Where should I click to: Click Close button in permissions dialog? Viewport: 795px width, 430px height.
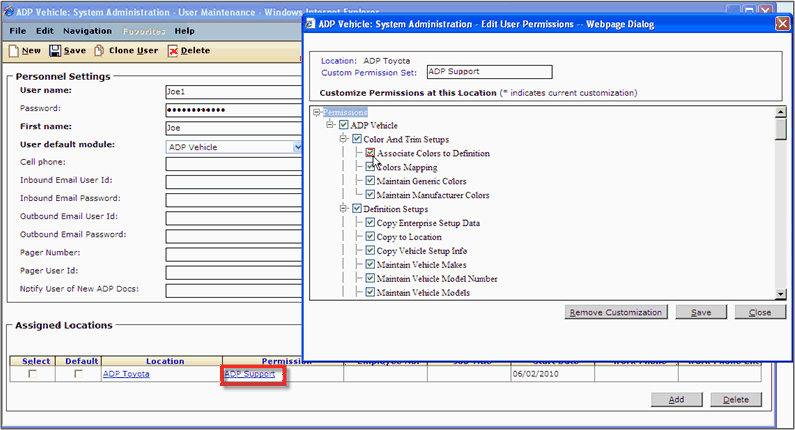(760, 312)
